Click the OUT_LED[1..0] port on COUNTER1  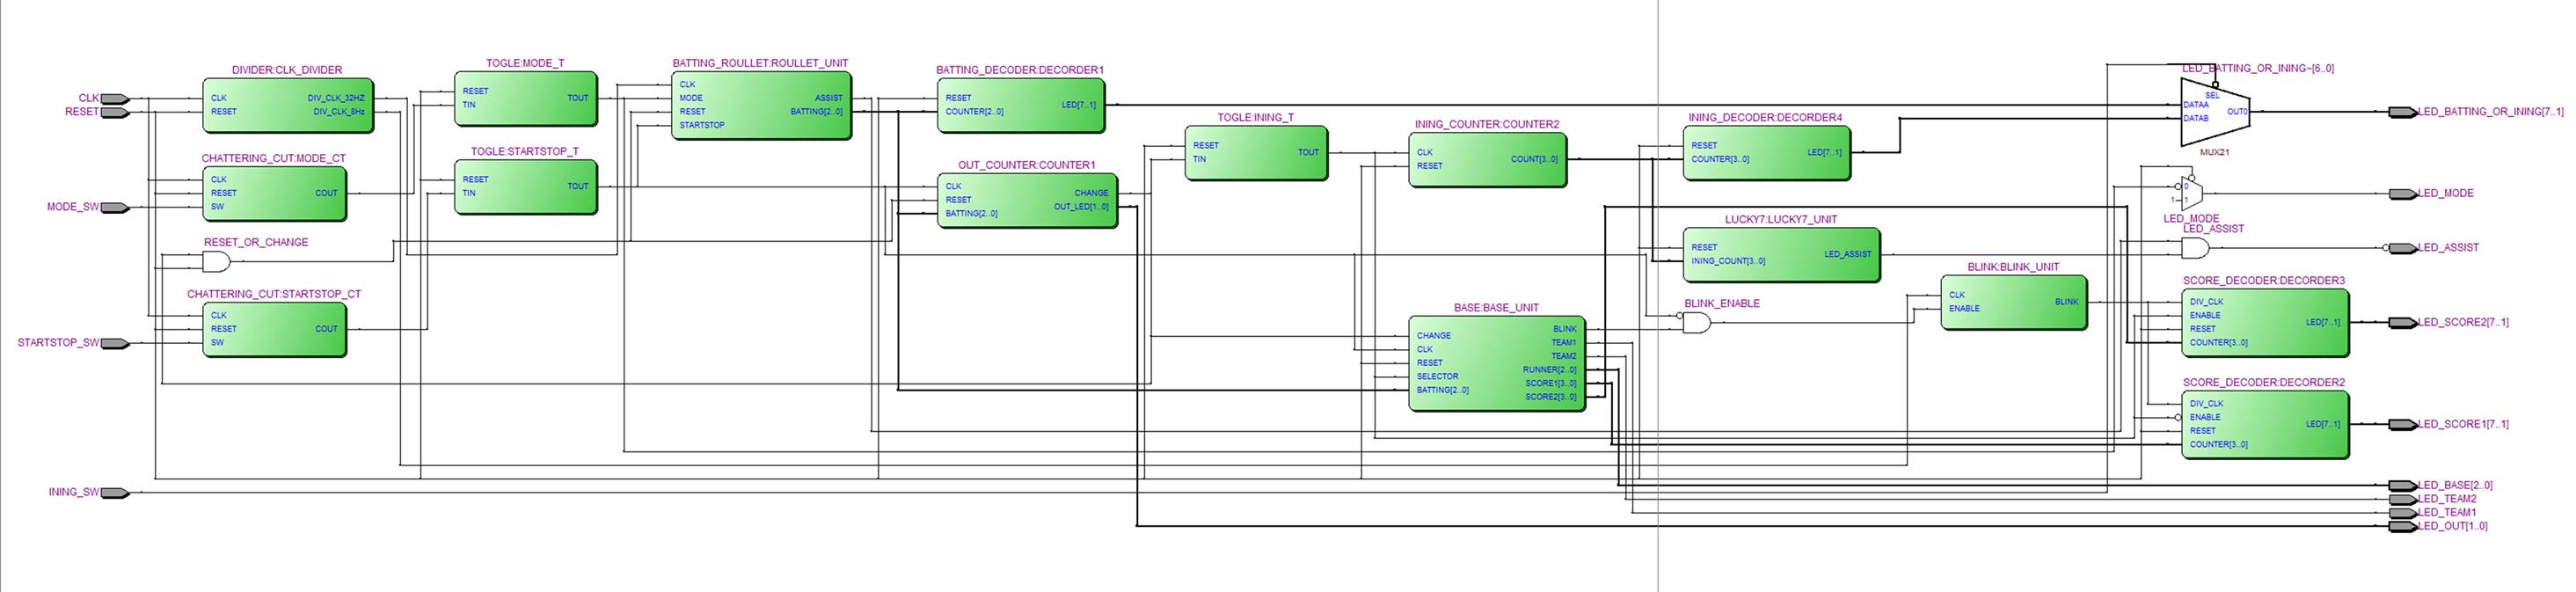pos(1081,207)
